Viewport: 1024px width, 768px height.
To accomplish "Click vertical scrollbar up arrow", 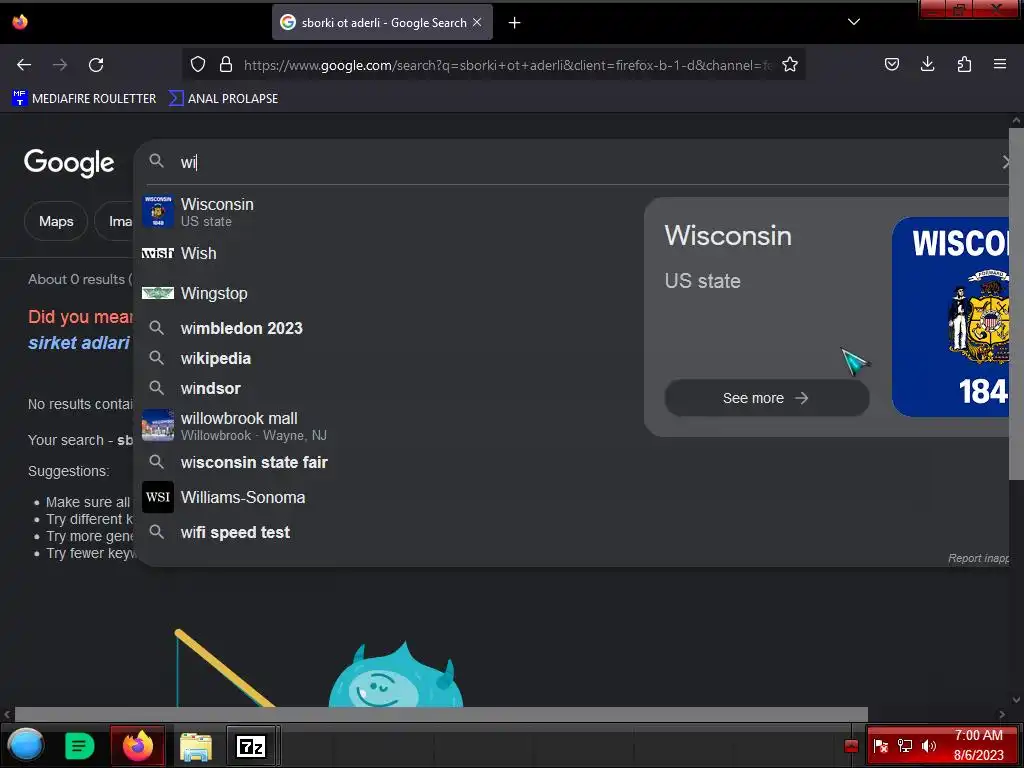I will tap(1016, 121).
